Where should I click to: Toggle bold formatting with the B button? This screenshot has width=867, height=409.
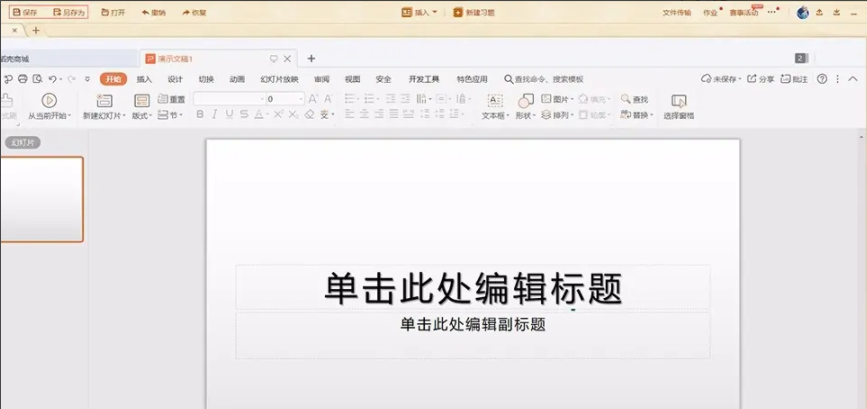[200, 115]
